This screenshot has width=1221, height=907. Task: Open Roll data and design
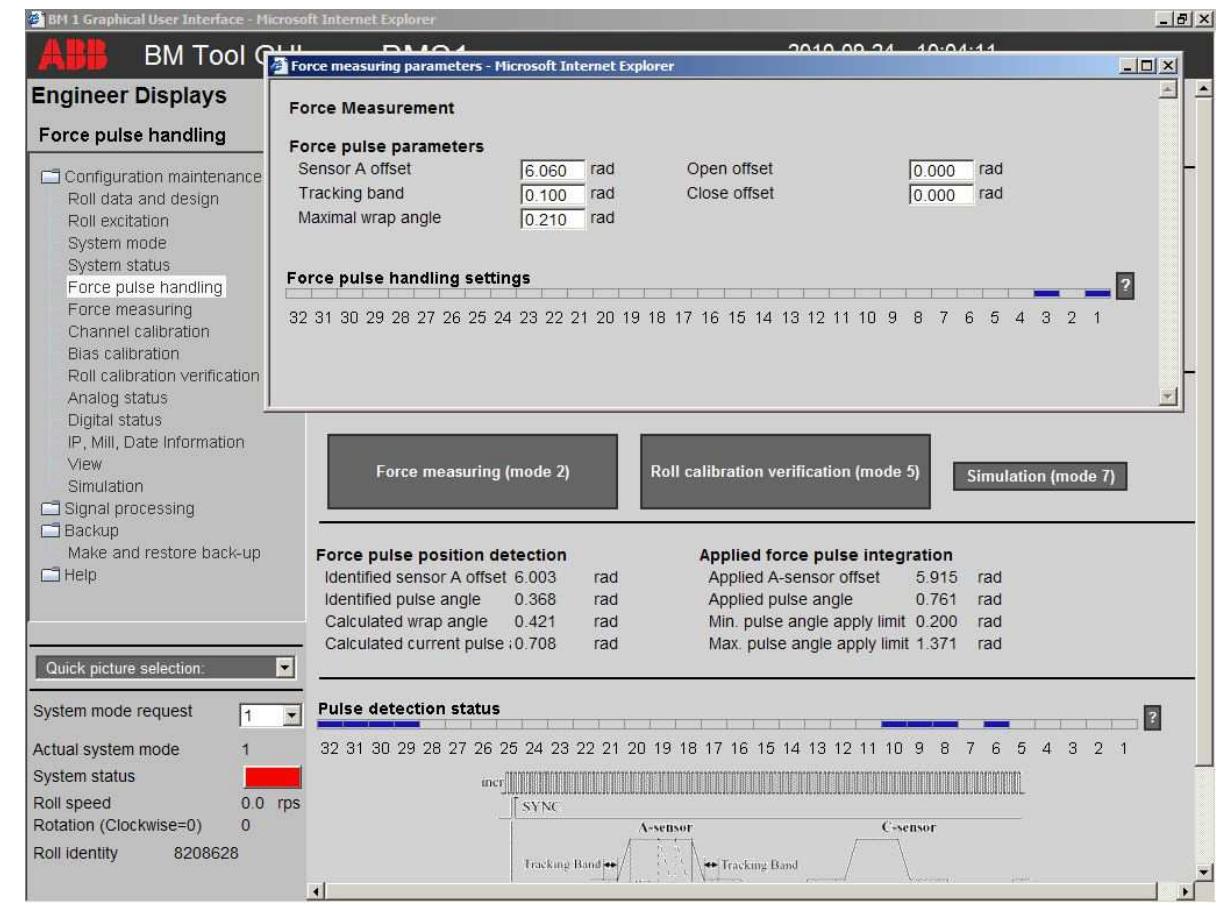point(143,199)
